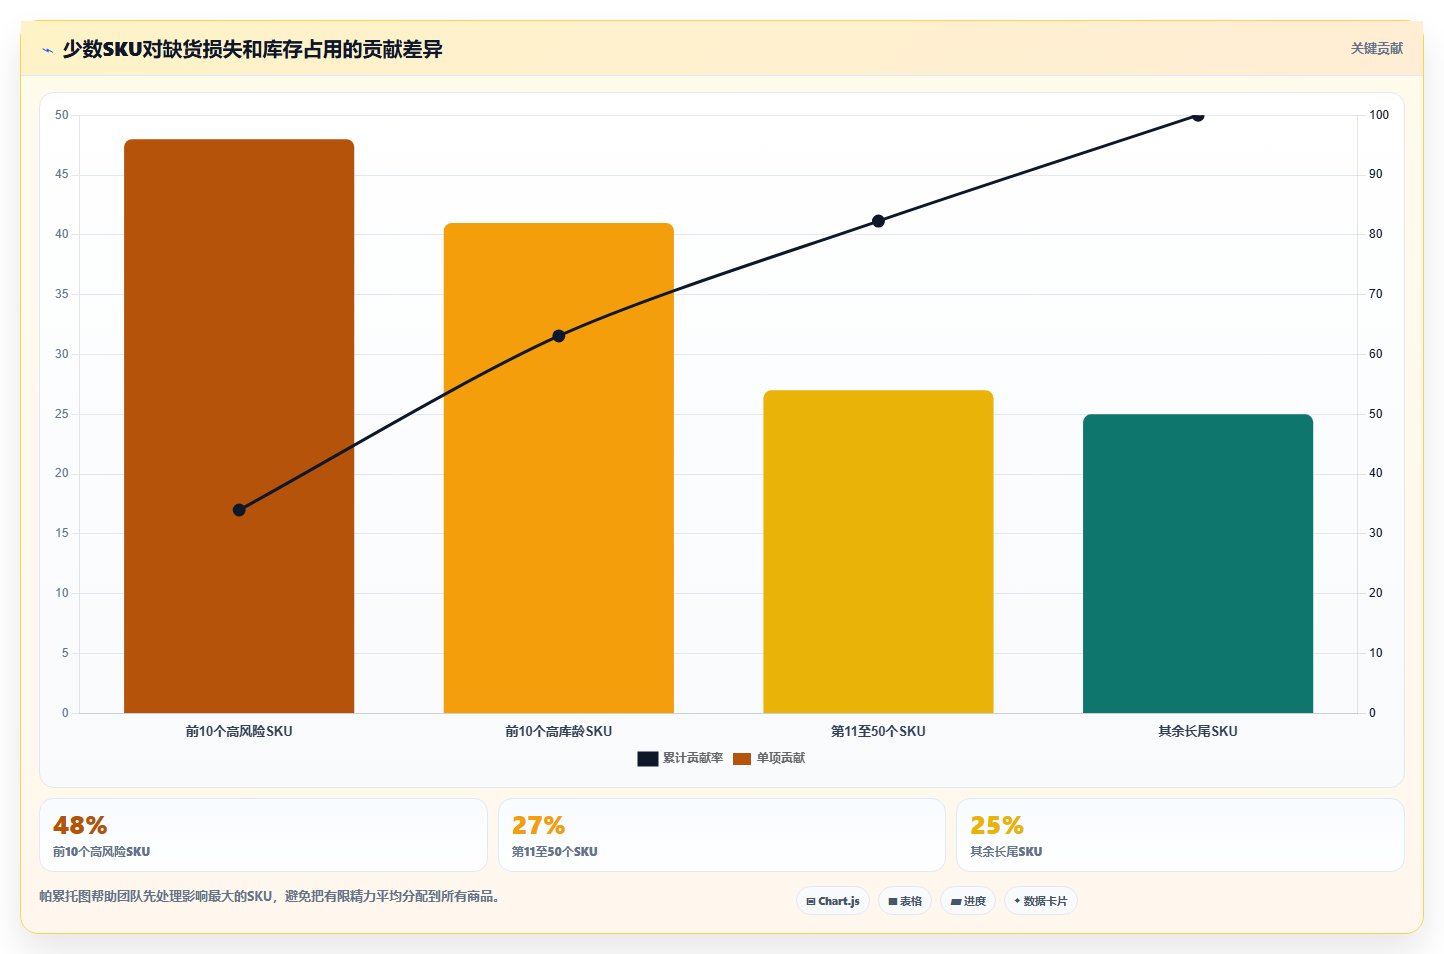Select the brown 前10个高风险SKU bar
1444x954 pixels.
tap(239, 426)
